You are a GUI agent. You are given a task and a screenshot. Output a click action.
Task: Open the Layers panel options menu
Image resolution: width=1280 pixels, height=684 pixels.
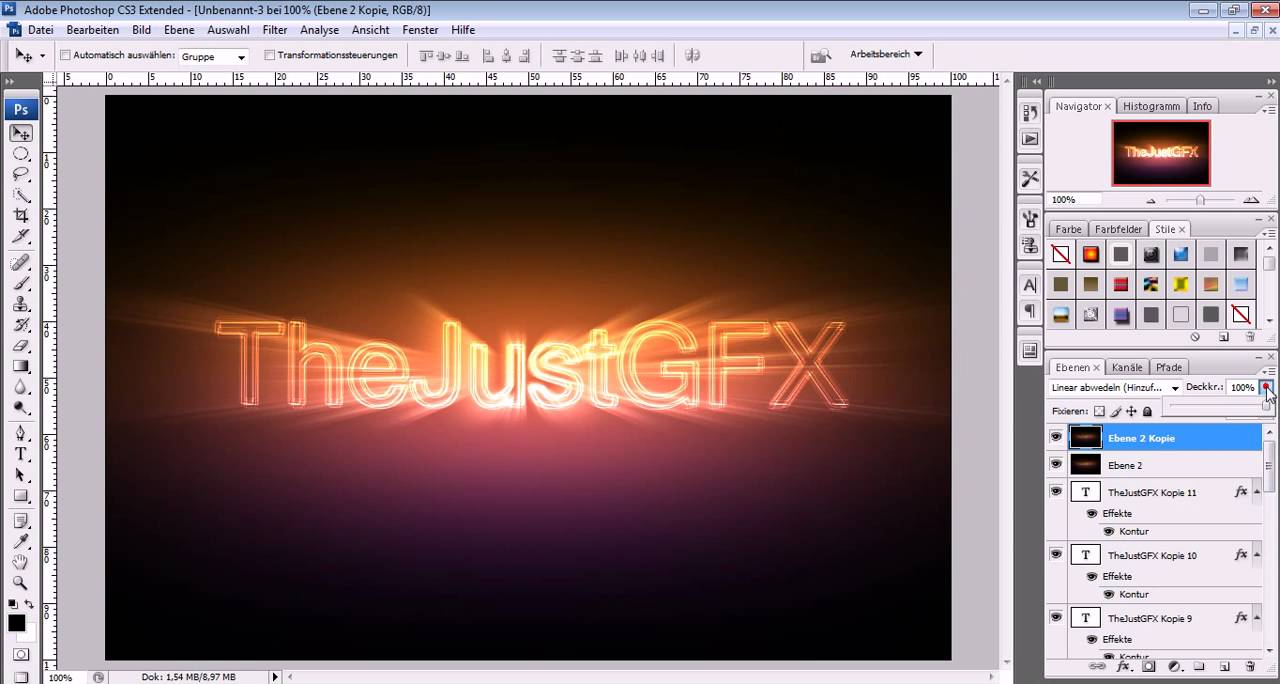pyautogui.click(x=1269, y=370)
